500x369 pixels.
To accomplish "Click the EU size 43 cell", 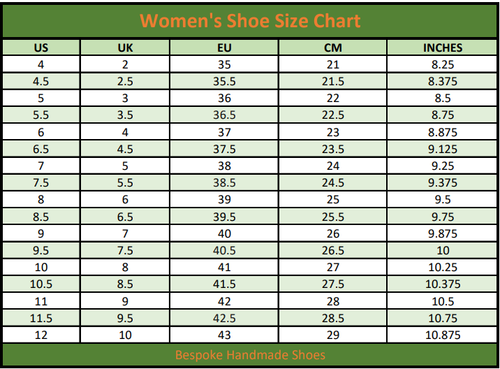I will (x=224, y=335).
